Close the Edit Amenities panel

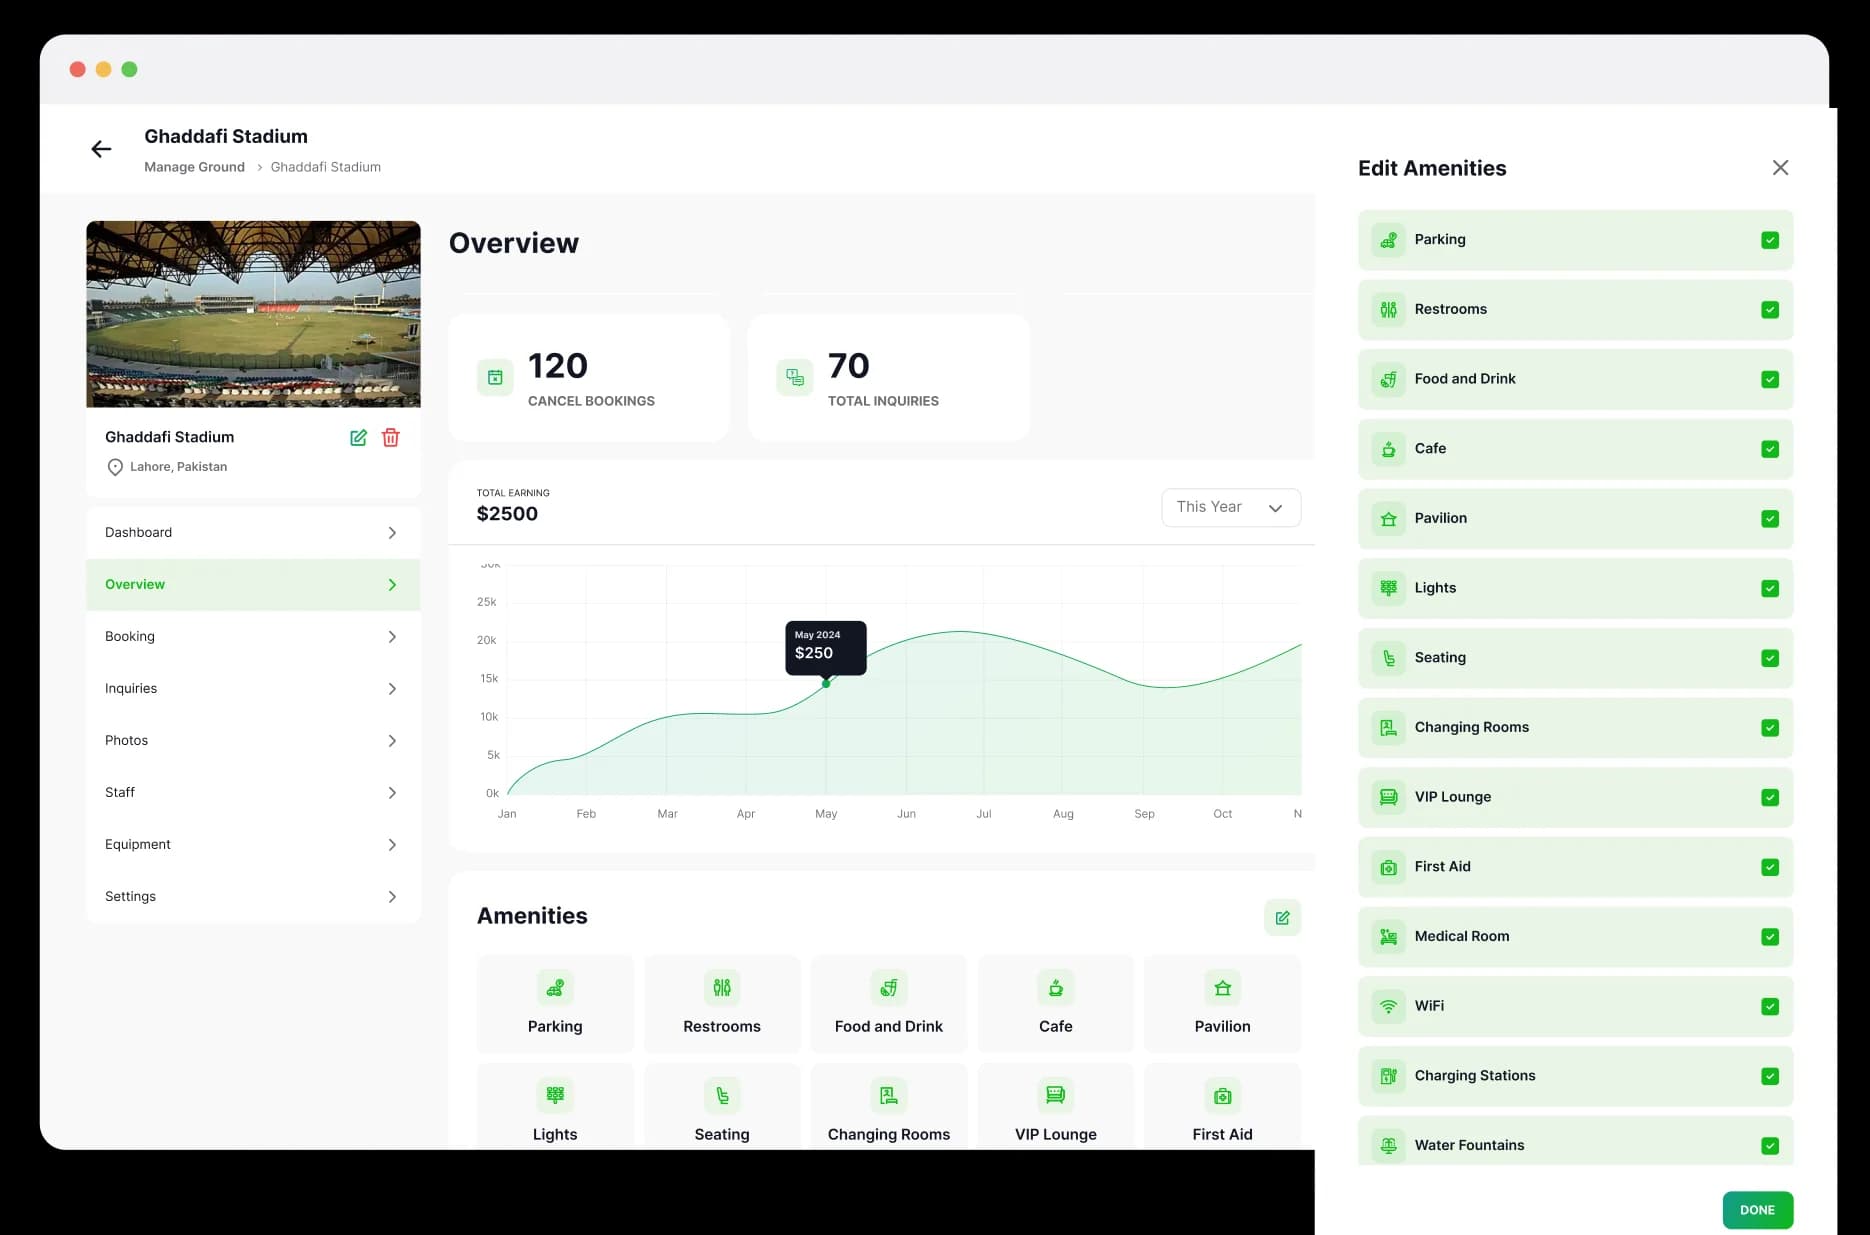(x=1780, y=168)
